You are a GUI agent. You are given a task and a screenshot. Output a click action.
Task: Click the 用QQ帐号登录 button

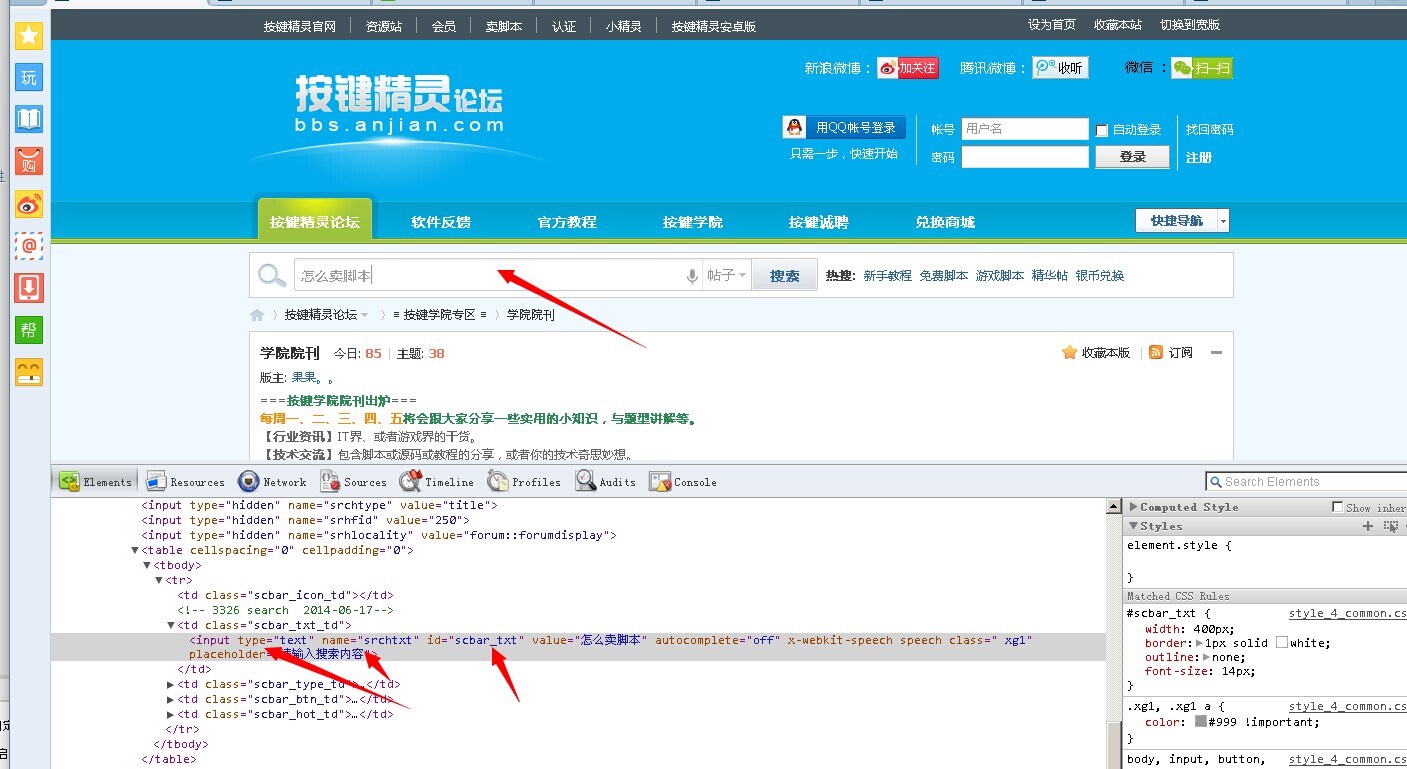(x=844, y=127)
